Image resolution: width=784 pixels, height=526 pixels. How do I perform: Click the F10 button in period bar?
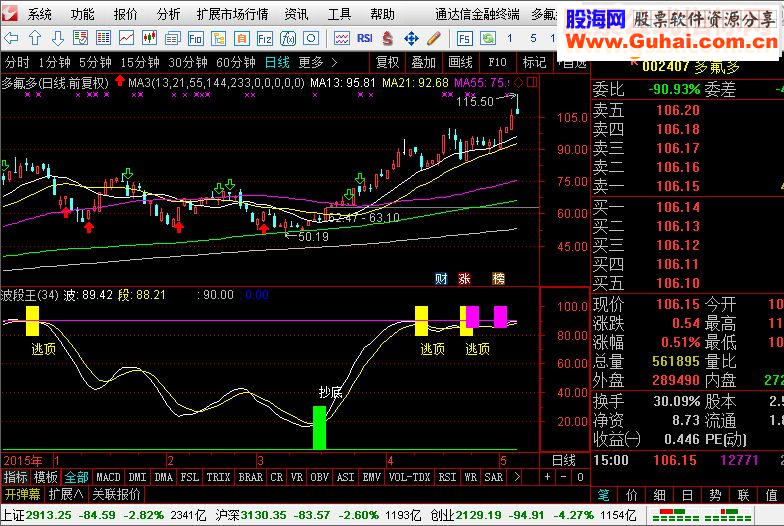[x=497, y=62]
